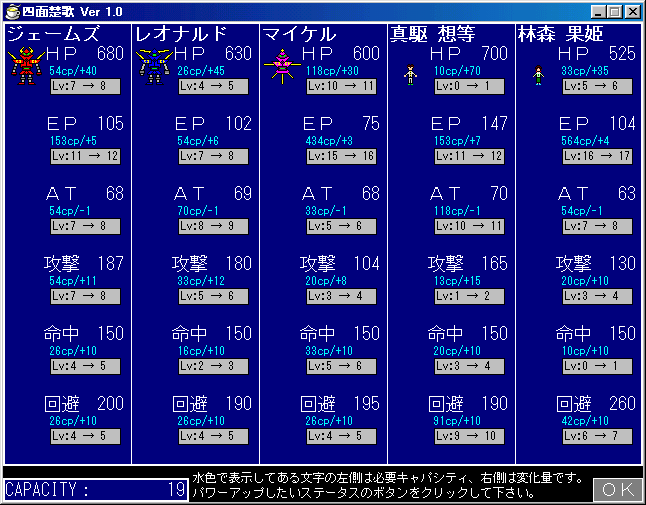Upgrade 真駆 想等 EP with Lv:11 → 12 button

[470, 157]
